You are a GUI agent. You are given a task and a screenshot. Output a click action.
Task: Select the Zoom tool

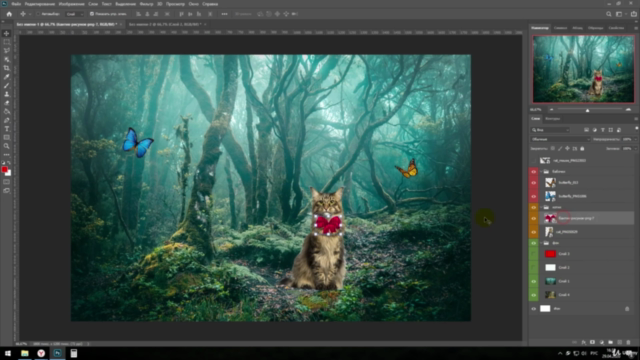point(7,146)
